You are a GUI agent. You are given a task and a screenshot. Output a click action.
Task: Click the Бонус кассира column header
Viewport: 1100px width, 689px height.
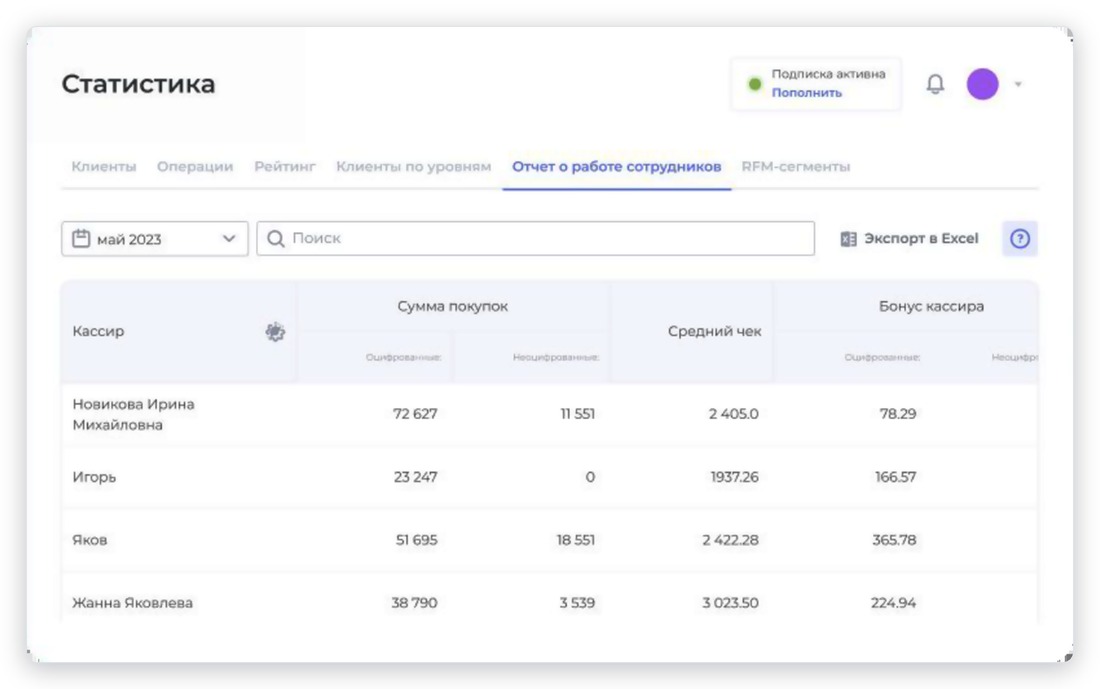931,306
